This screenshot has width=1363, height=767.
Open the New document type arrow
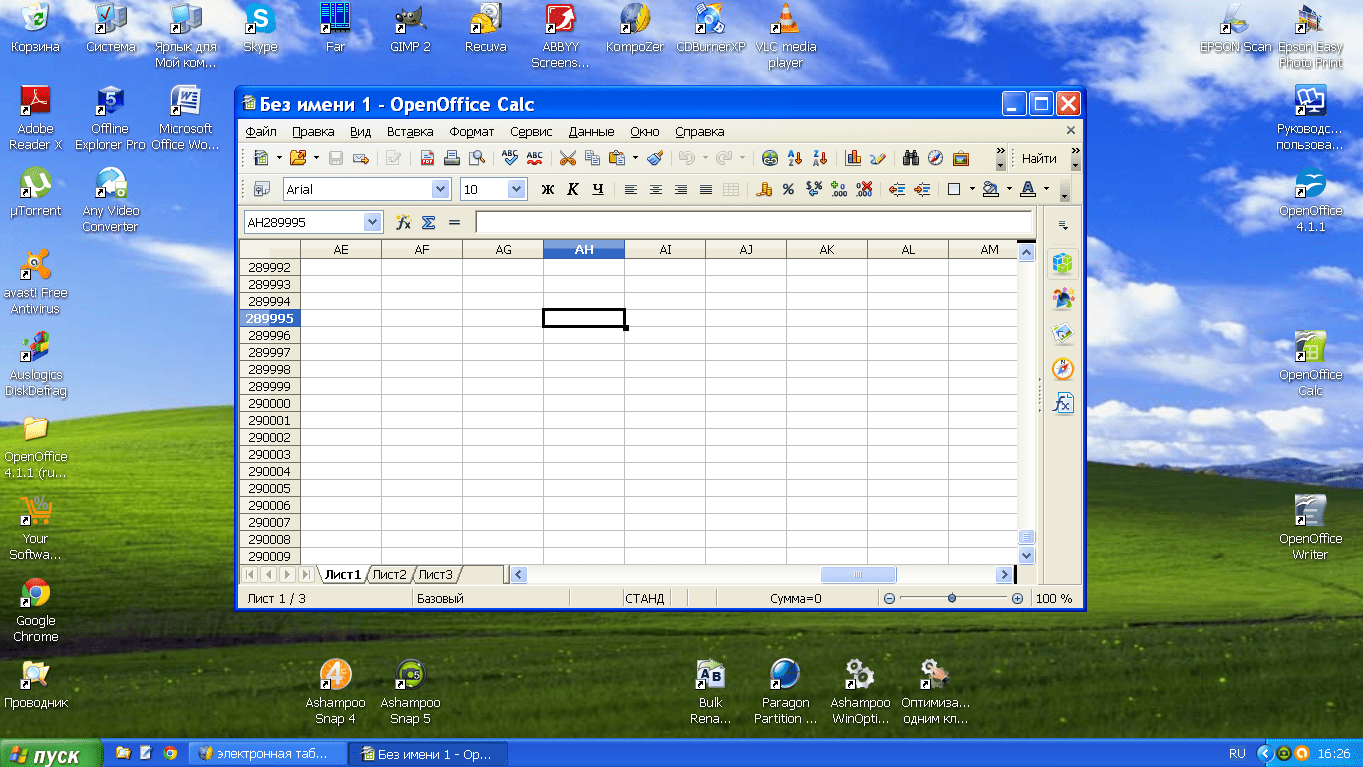point(279,158)
